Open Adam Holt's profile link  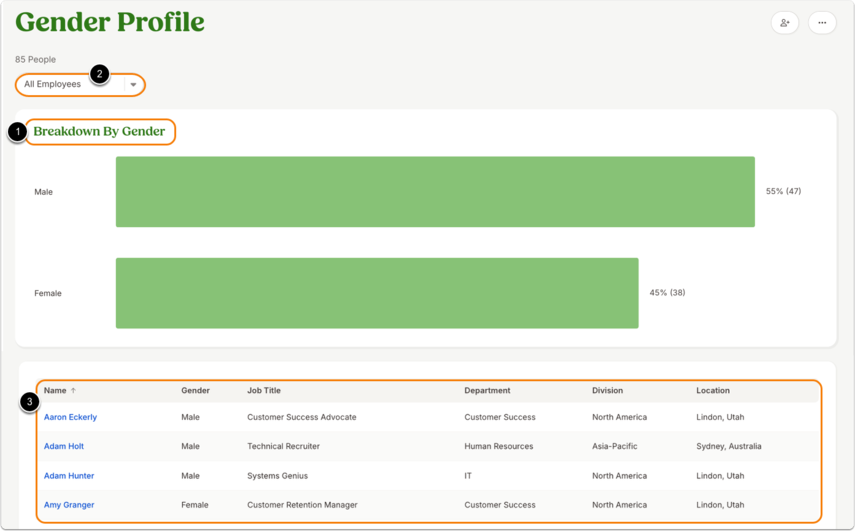[x=64, y=446]
